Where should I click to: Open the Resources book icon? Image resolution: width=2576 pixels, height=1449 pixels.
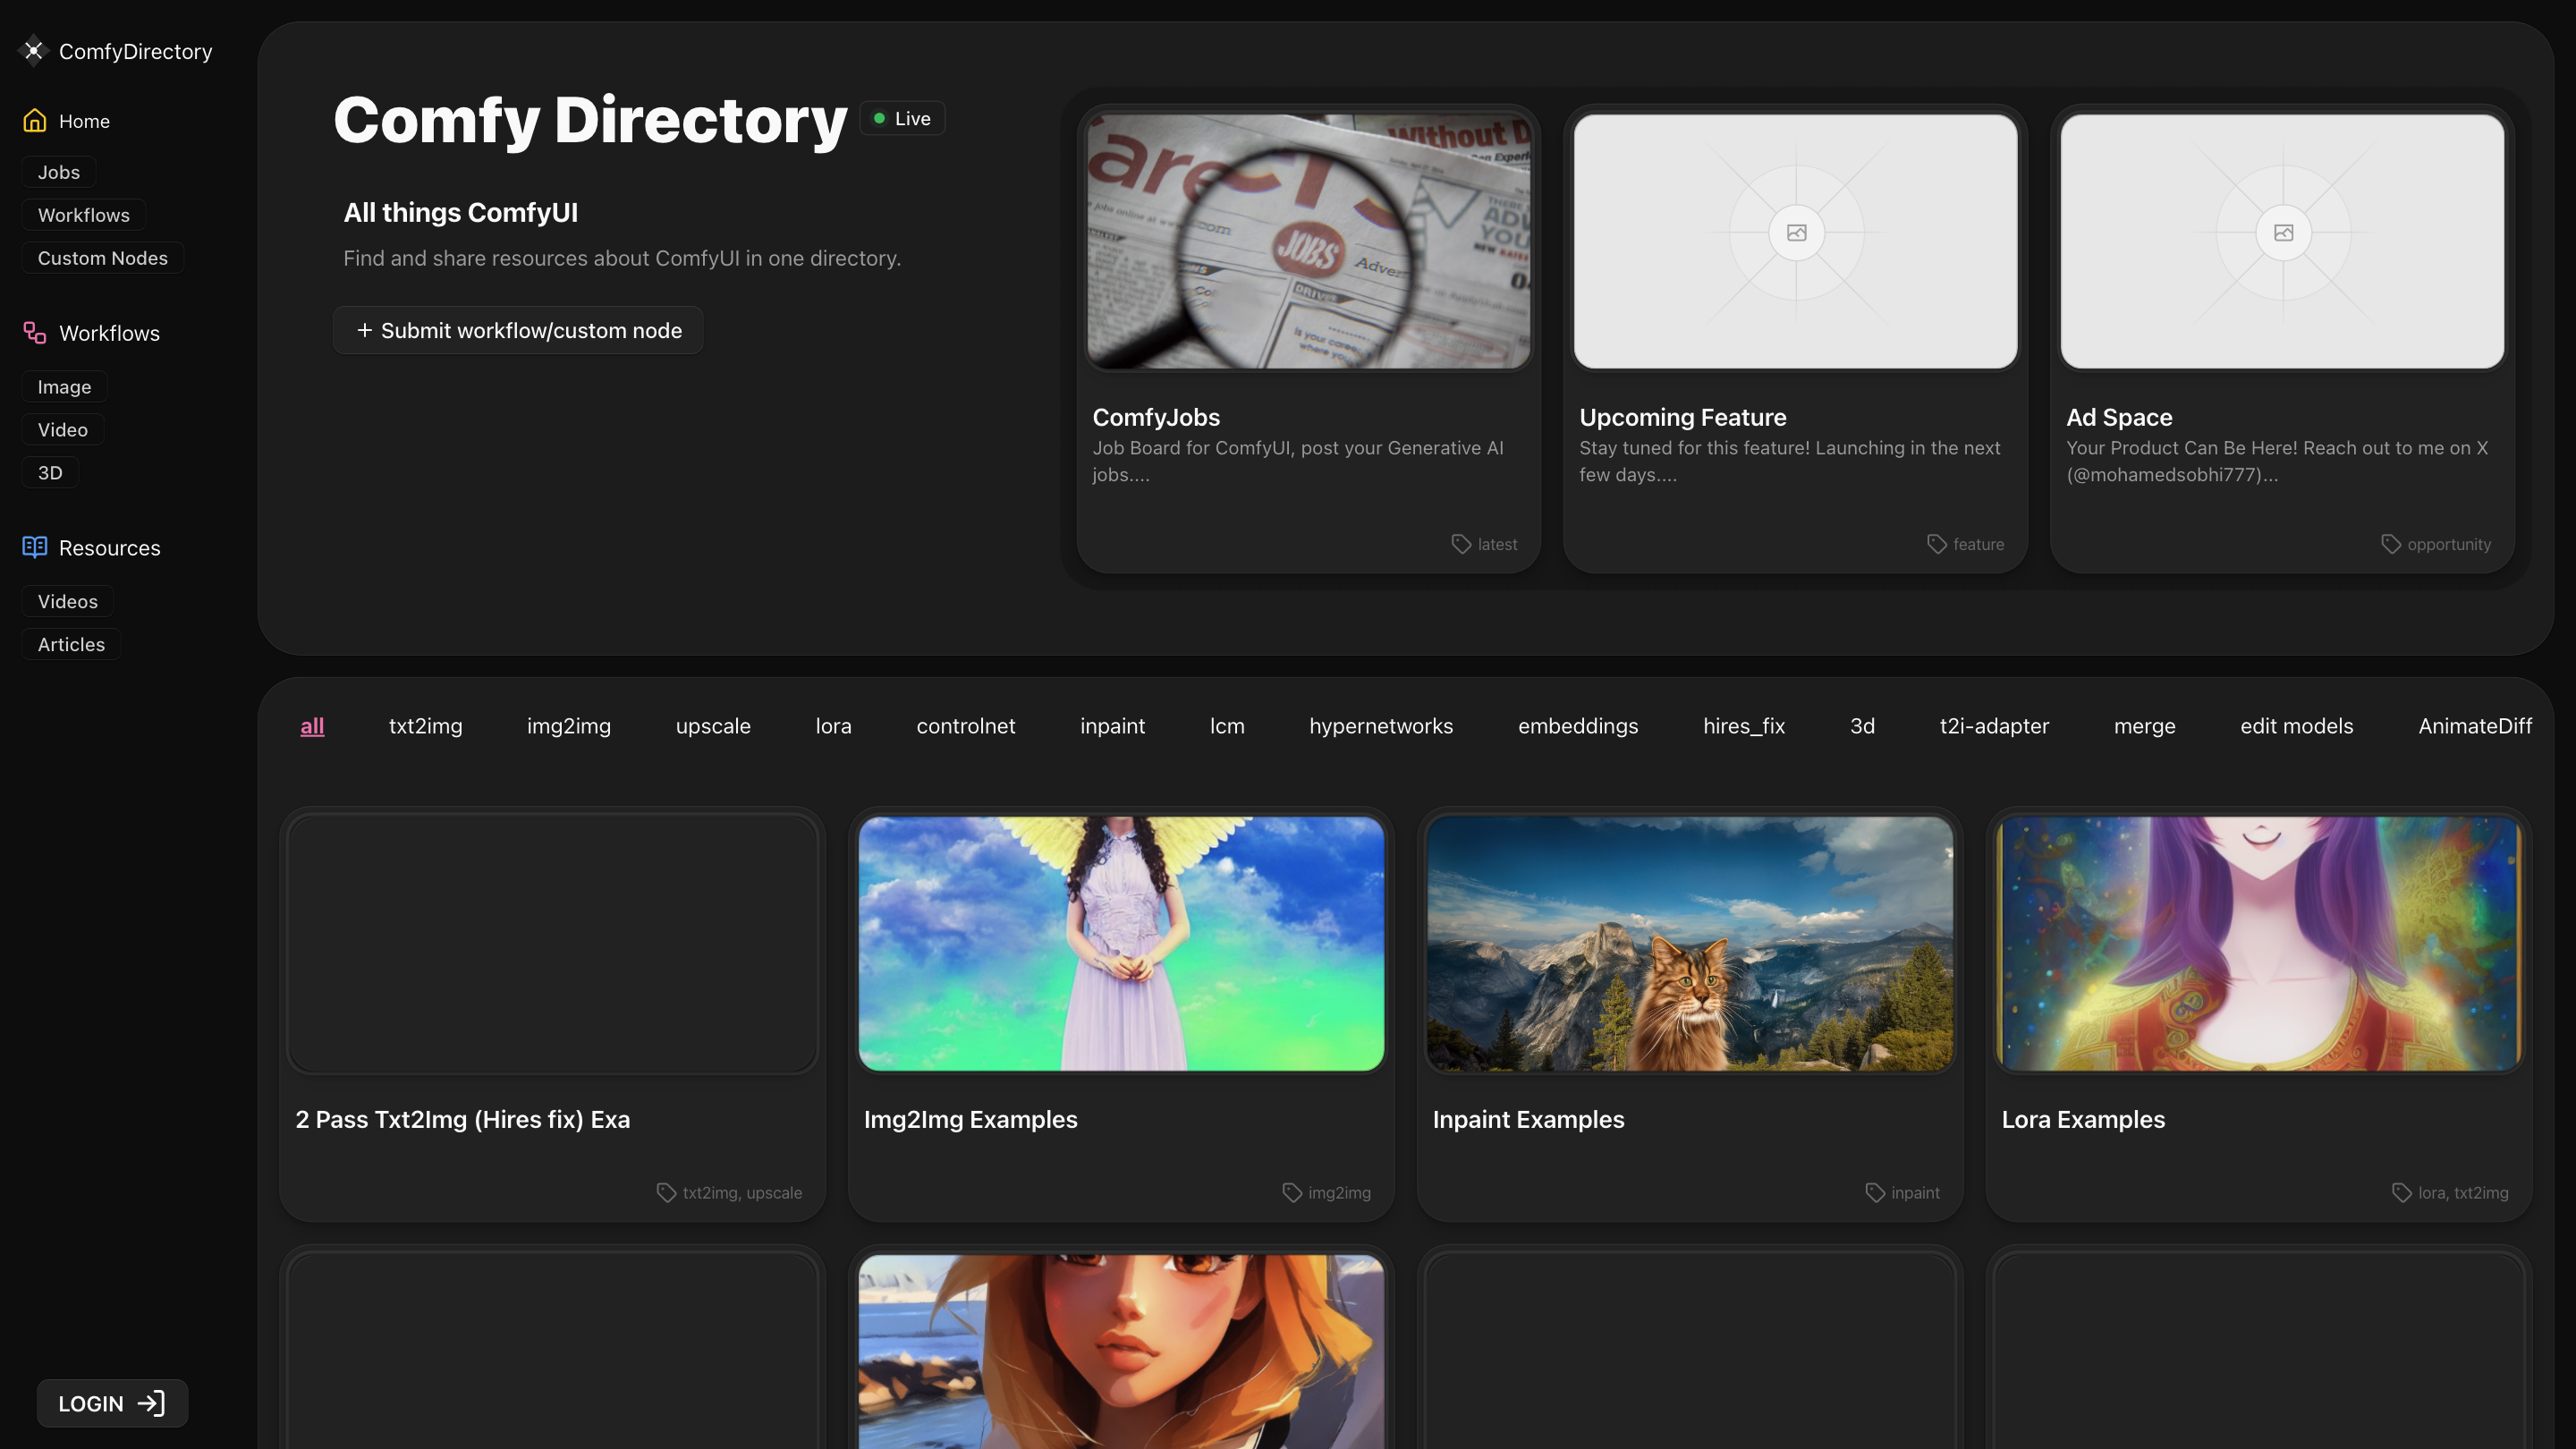coord(34,547)
